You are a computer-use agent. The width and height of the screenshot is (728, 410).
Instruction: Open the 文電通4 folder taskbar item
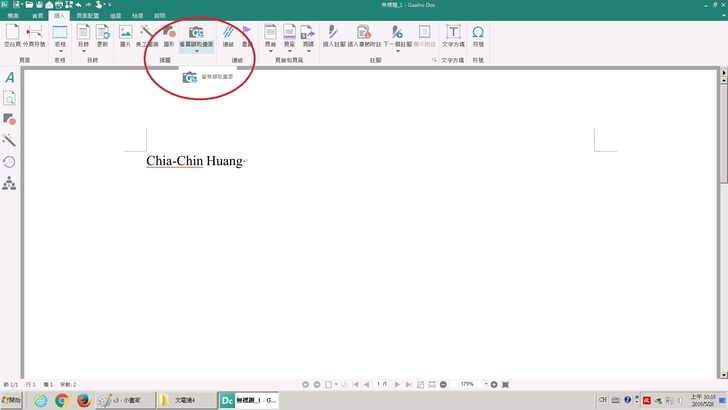click(186, 400)
